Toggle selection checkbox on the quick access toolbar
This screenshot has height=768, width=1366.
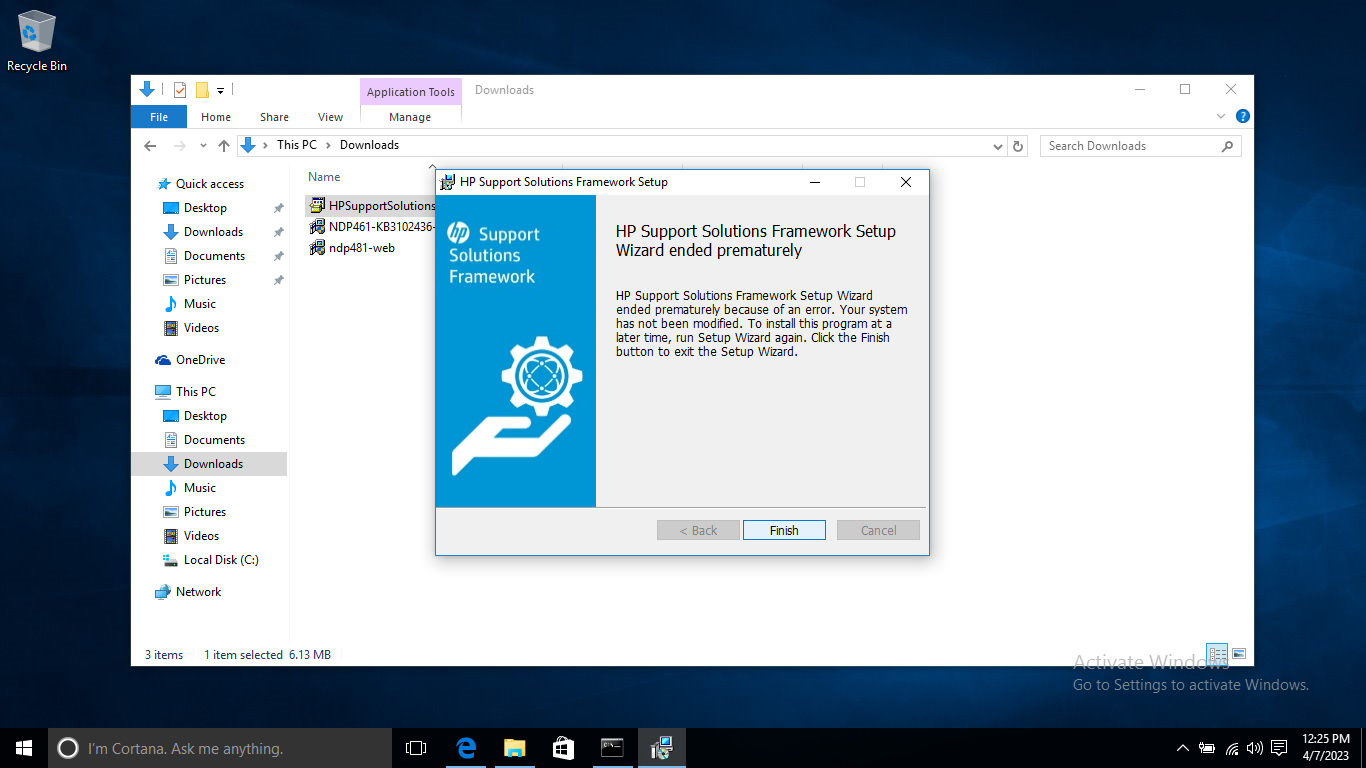coord(179,89)
